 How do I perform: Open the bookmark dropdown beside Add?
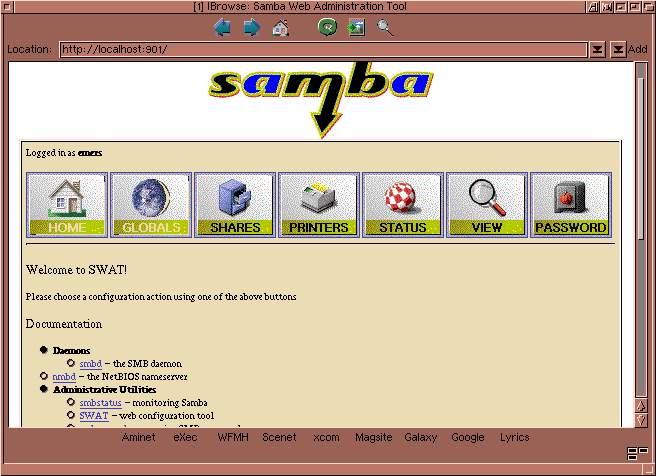point(618,49)
